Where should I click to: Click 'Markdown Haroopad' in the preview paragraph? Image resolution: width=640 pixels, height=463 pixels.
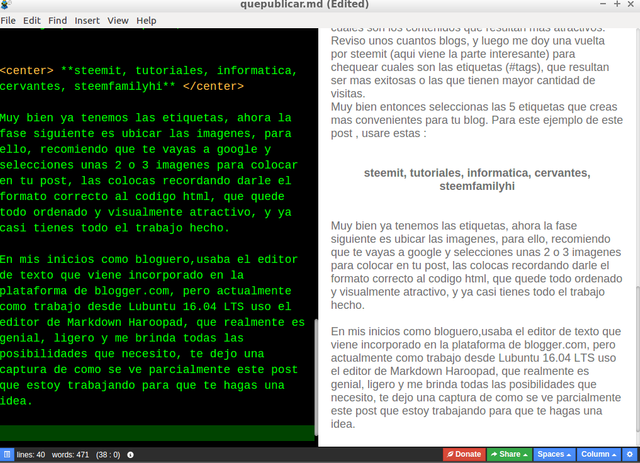[443, 371]
